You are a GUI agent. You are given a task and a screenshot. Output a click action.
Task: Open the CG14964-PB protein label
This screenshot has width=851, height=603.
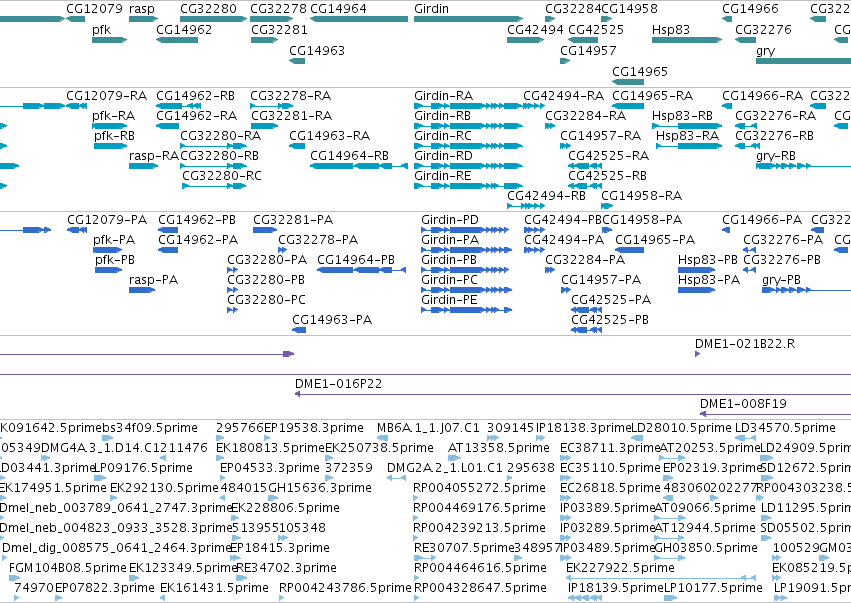(356, 259)
